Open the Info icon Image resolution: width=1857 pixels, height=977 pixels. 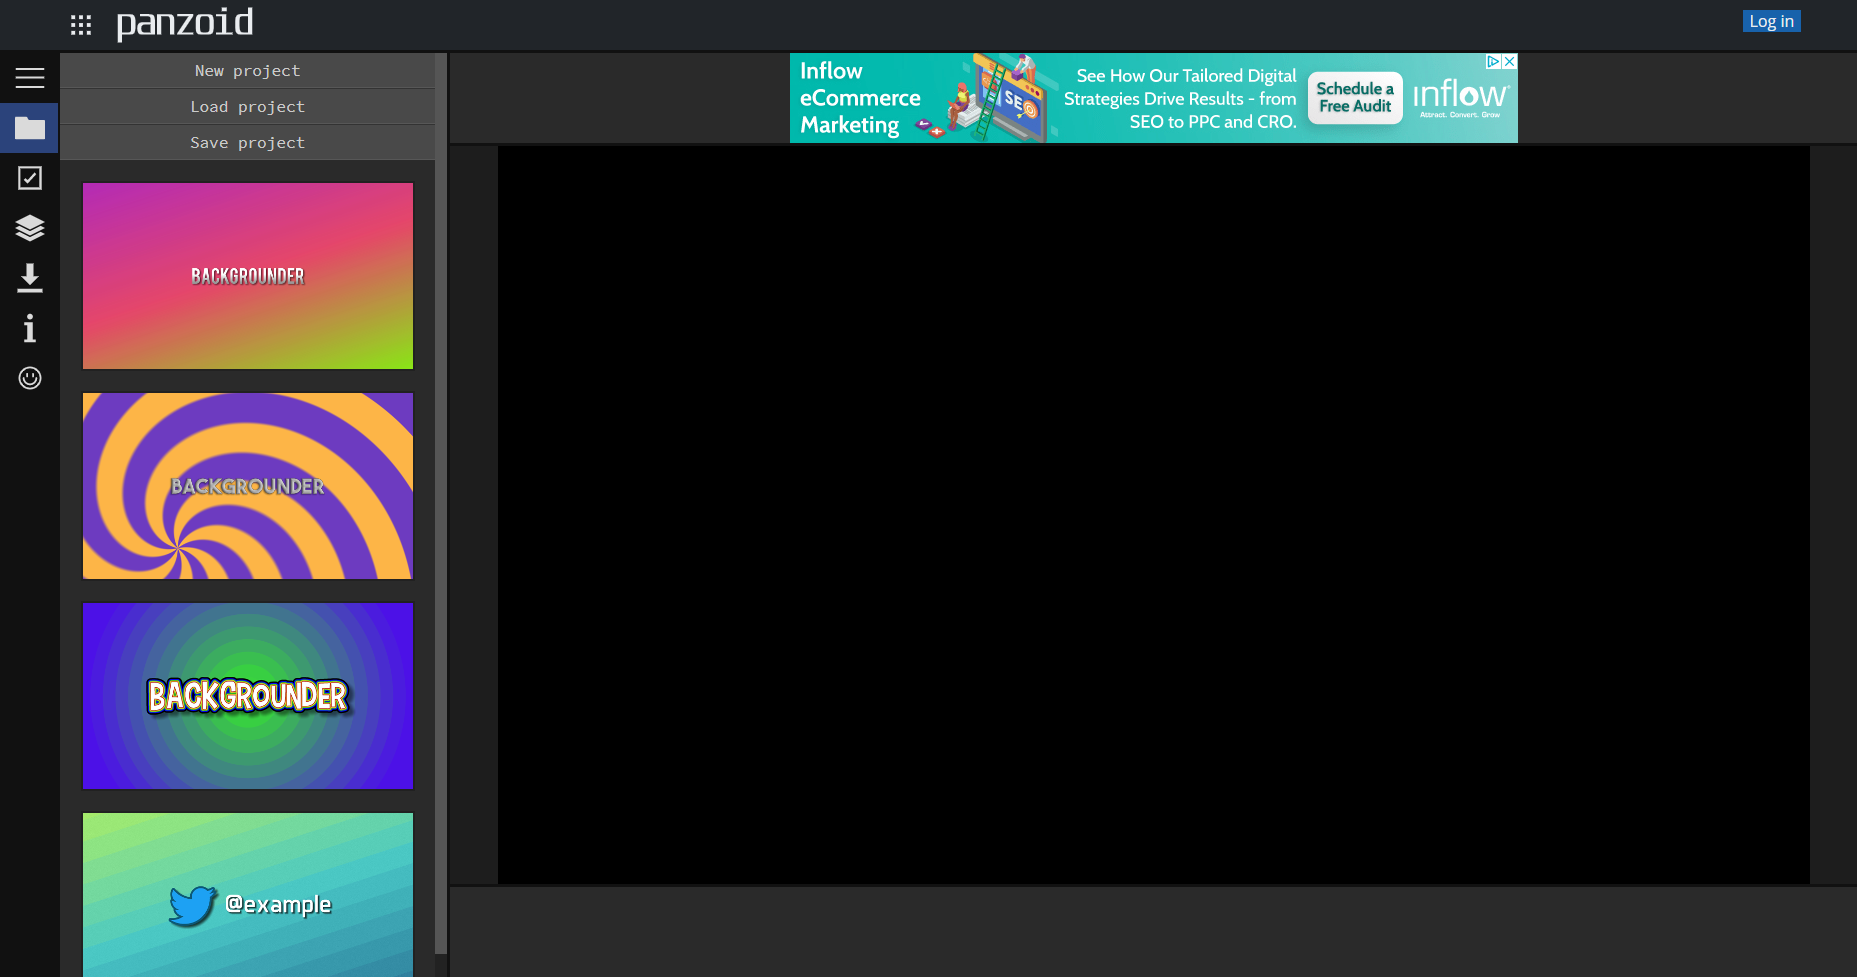pyautogui.click(x=30, y=328)
